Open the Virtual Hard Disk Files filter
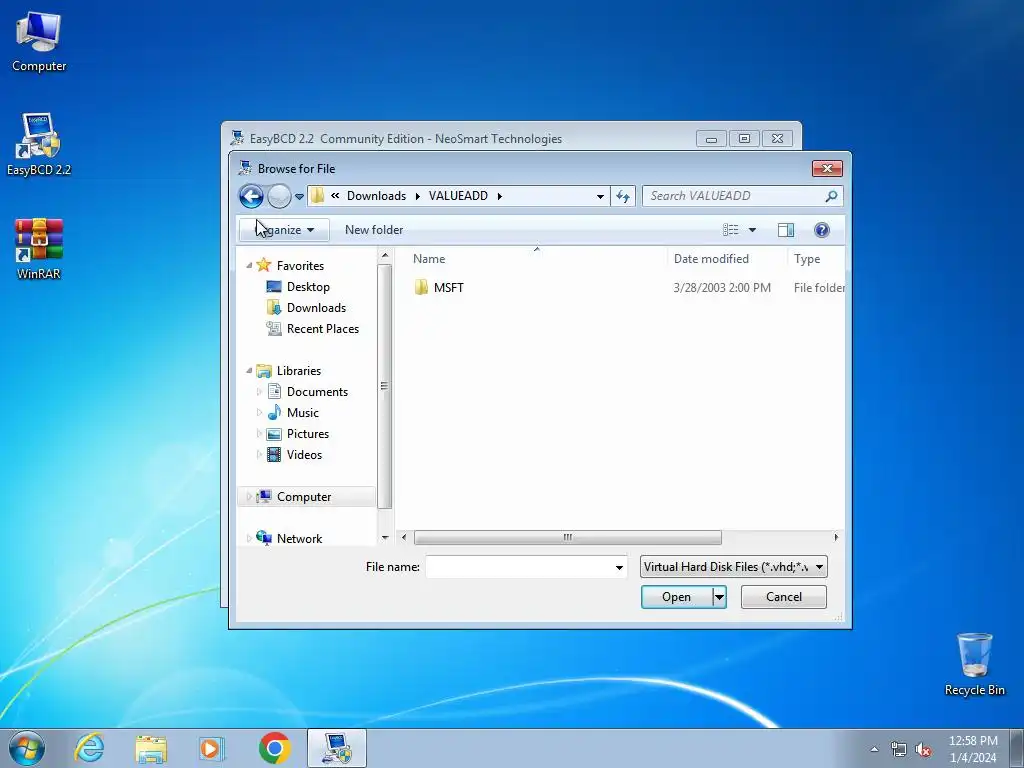The width and height of the screenshot is (1024, 768). (x=733, y=567)
